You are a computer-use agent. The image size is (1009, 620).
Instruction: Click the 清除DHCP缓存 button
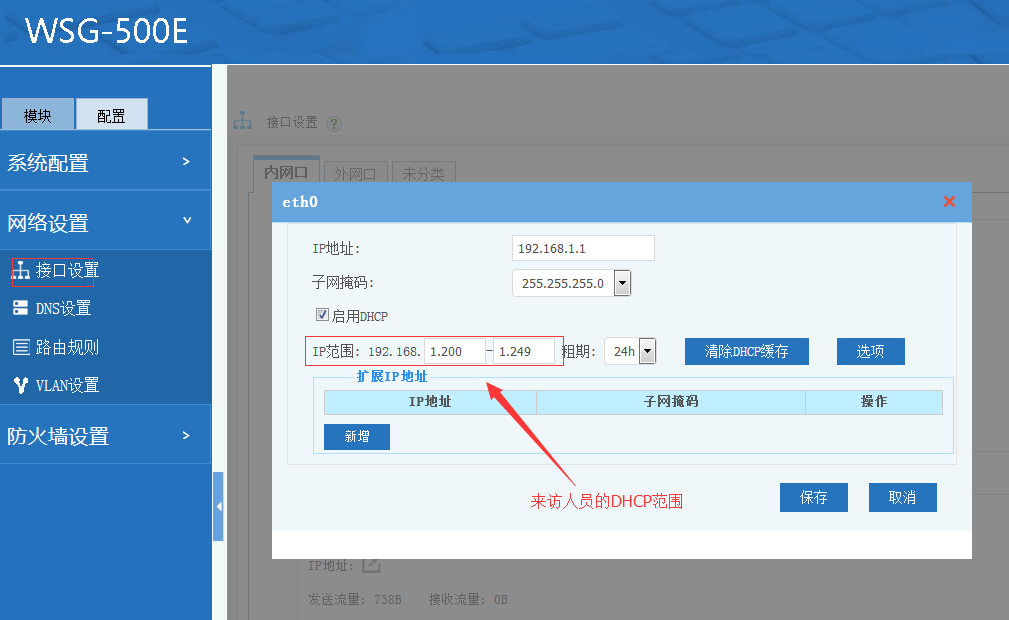(x=746, y=351)
